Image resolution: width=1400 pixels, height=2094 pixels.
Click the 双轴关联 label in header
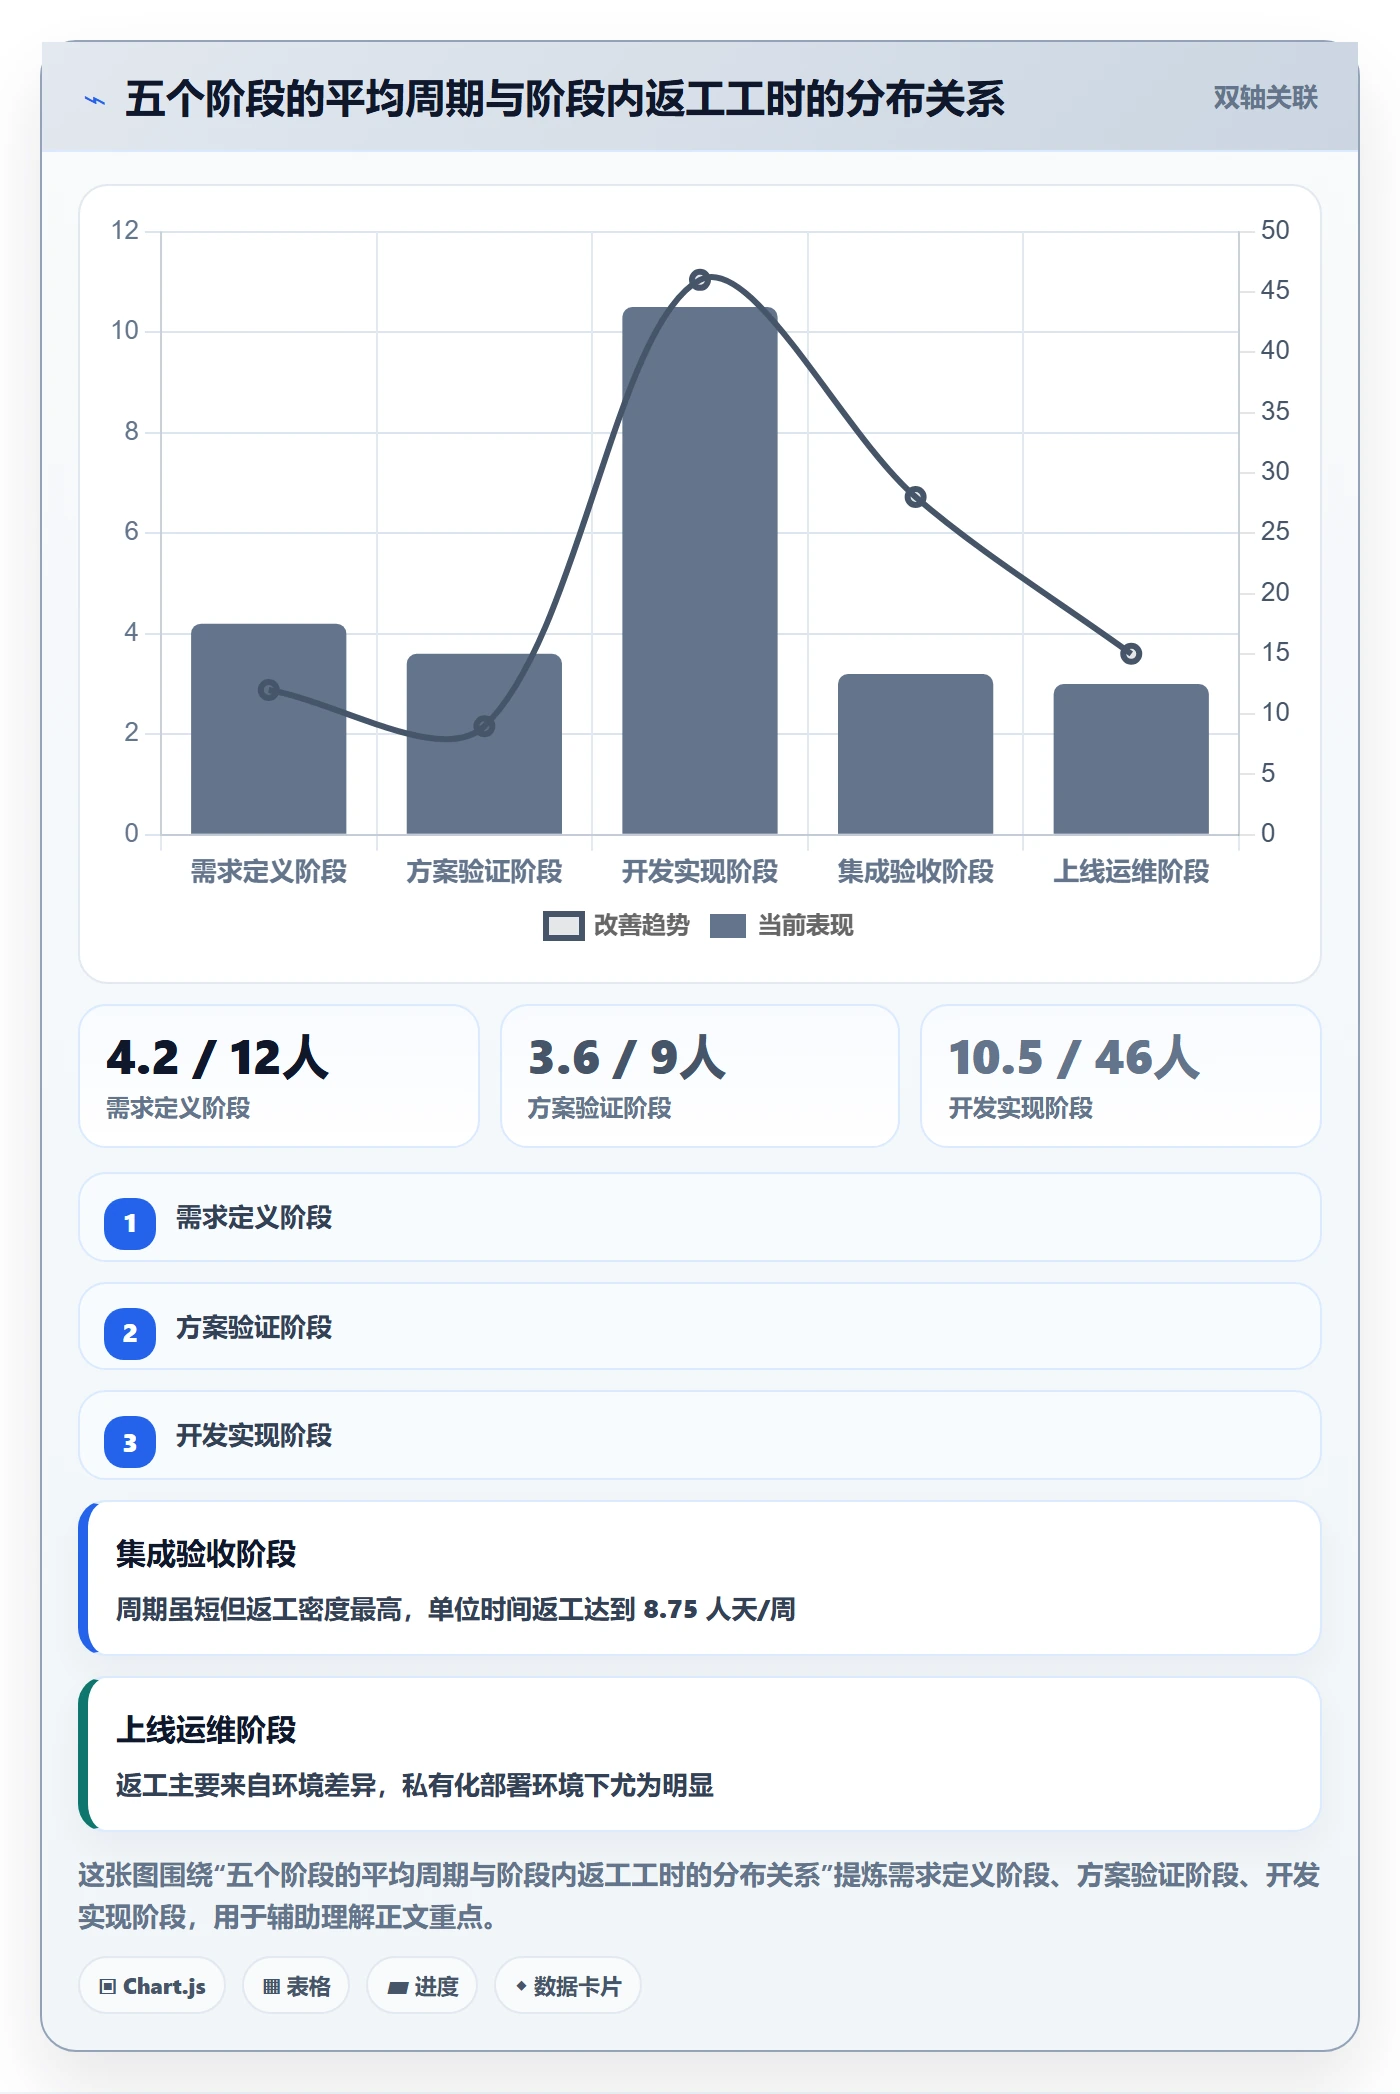point(1265,98)
